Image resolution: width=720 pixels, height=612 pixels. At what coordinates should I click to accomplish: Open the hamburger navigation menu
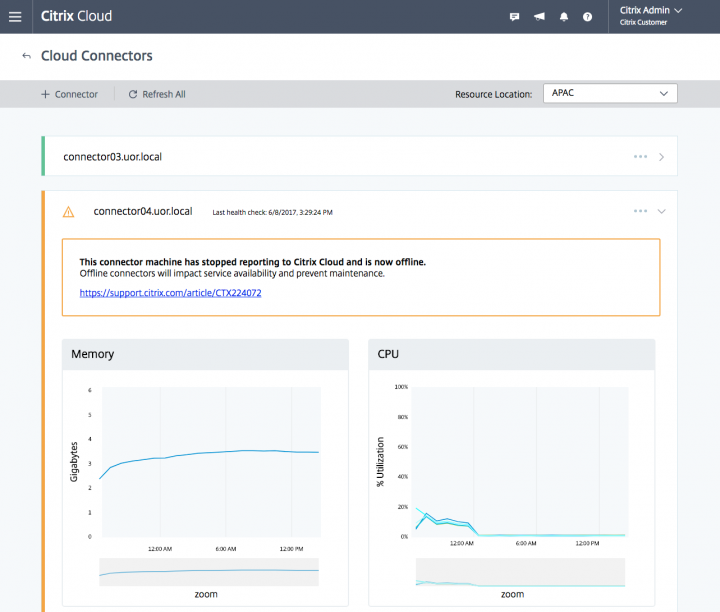point(14,16)
